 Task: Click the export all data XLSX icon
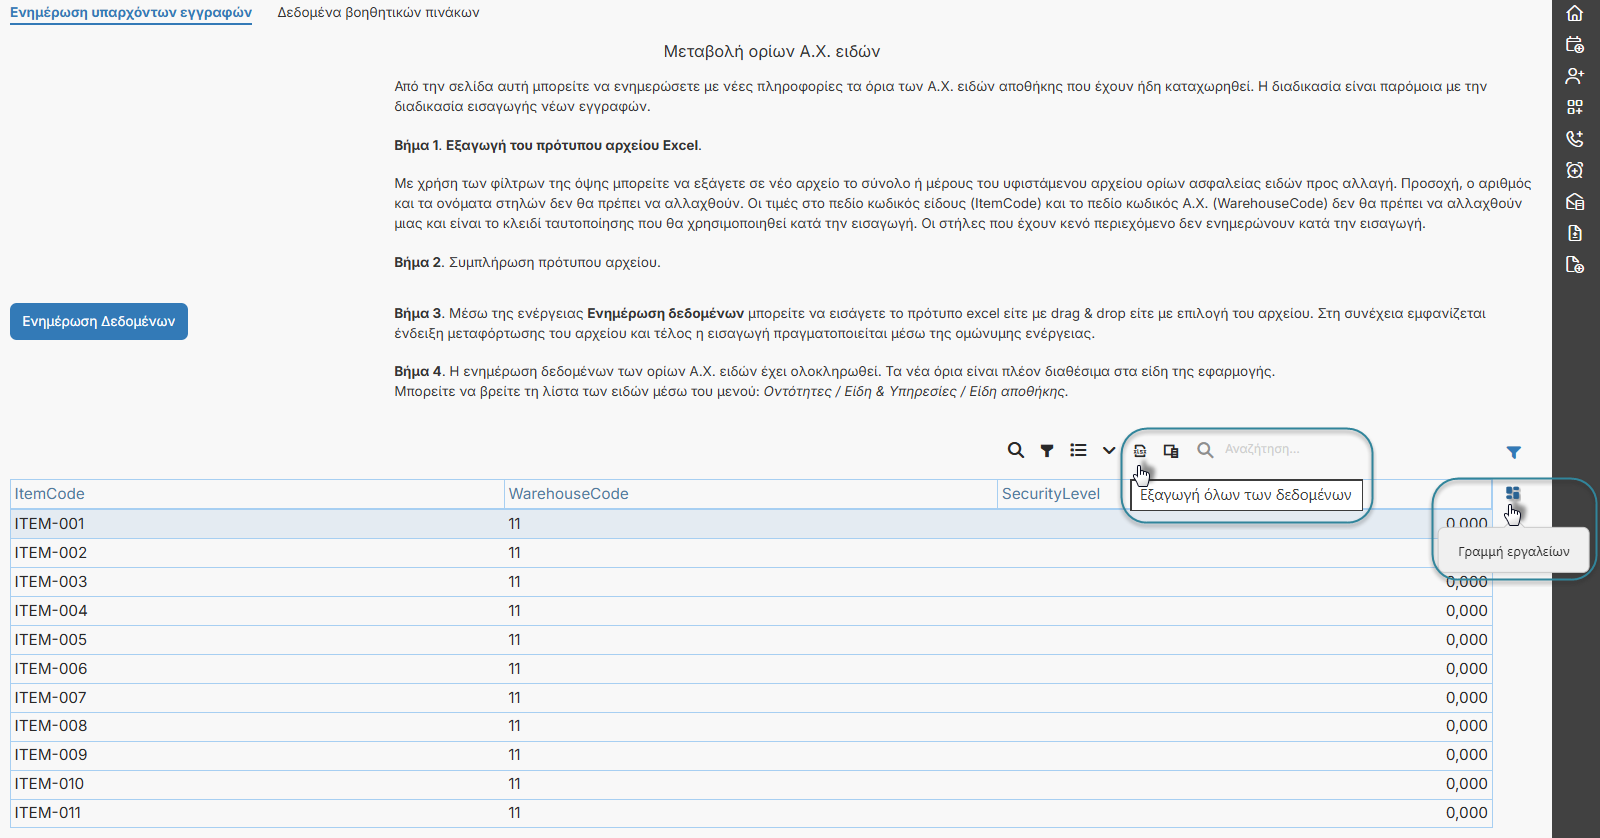(1140, 450)
